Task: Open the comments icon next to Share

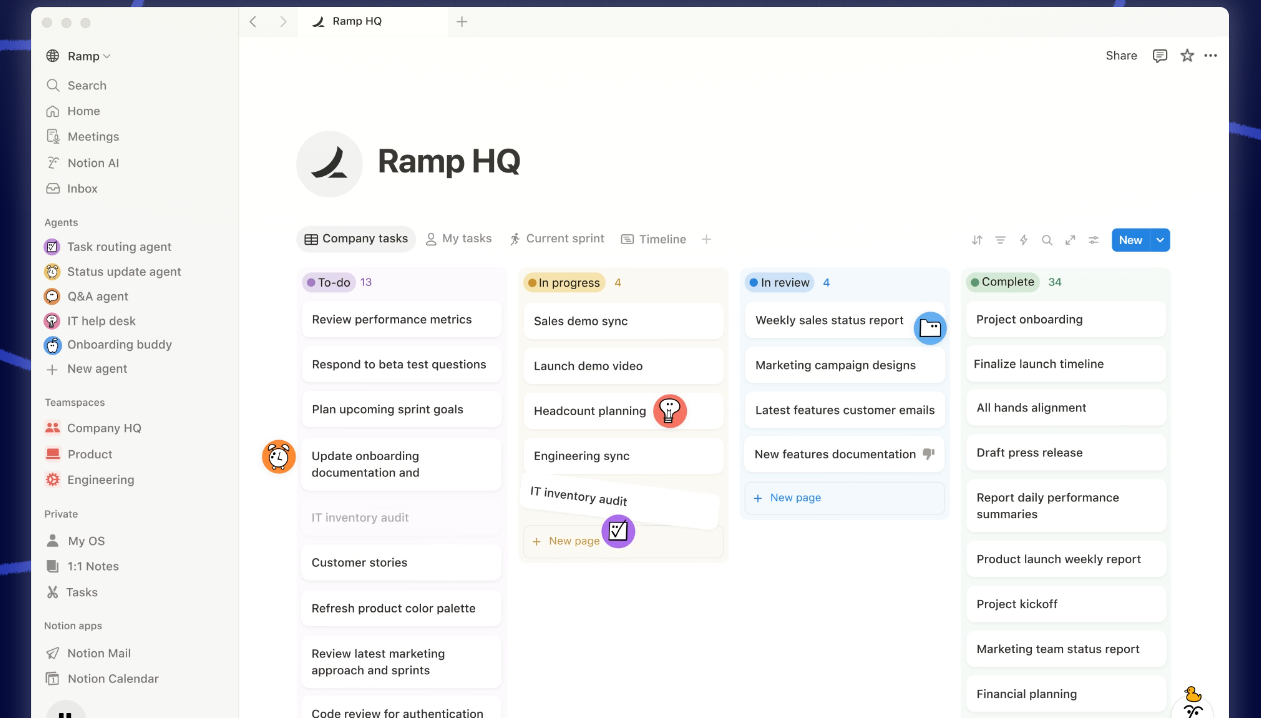Action: pos(1160,56)
